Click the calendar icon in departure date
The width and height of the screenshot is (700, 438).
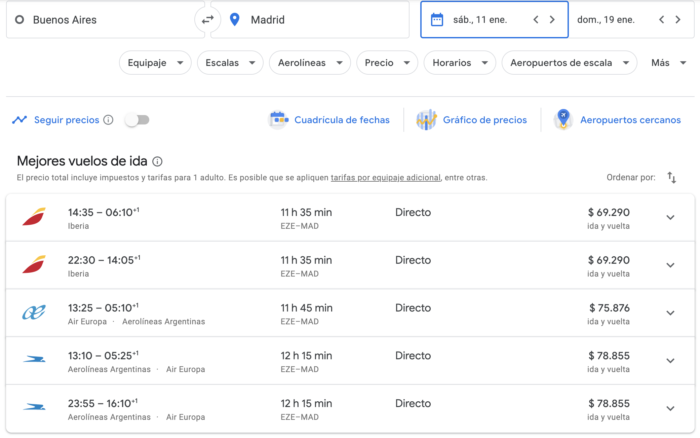437,19
